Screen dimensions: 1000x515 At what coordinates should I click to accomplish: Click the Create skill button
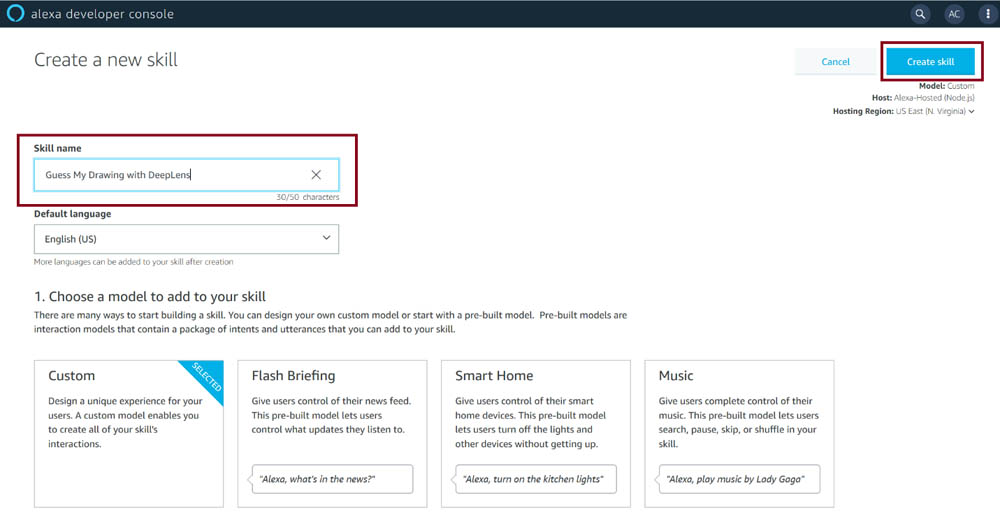tap(930, 62)
